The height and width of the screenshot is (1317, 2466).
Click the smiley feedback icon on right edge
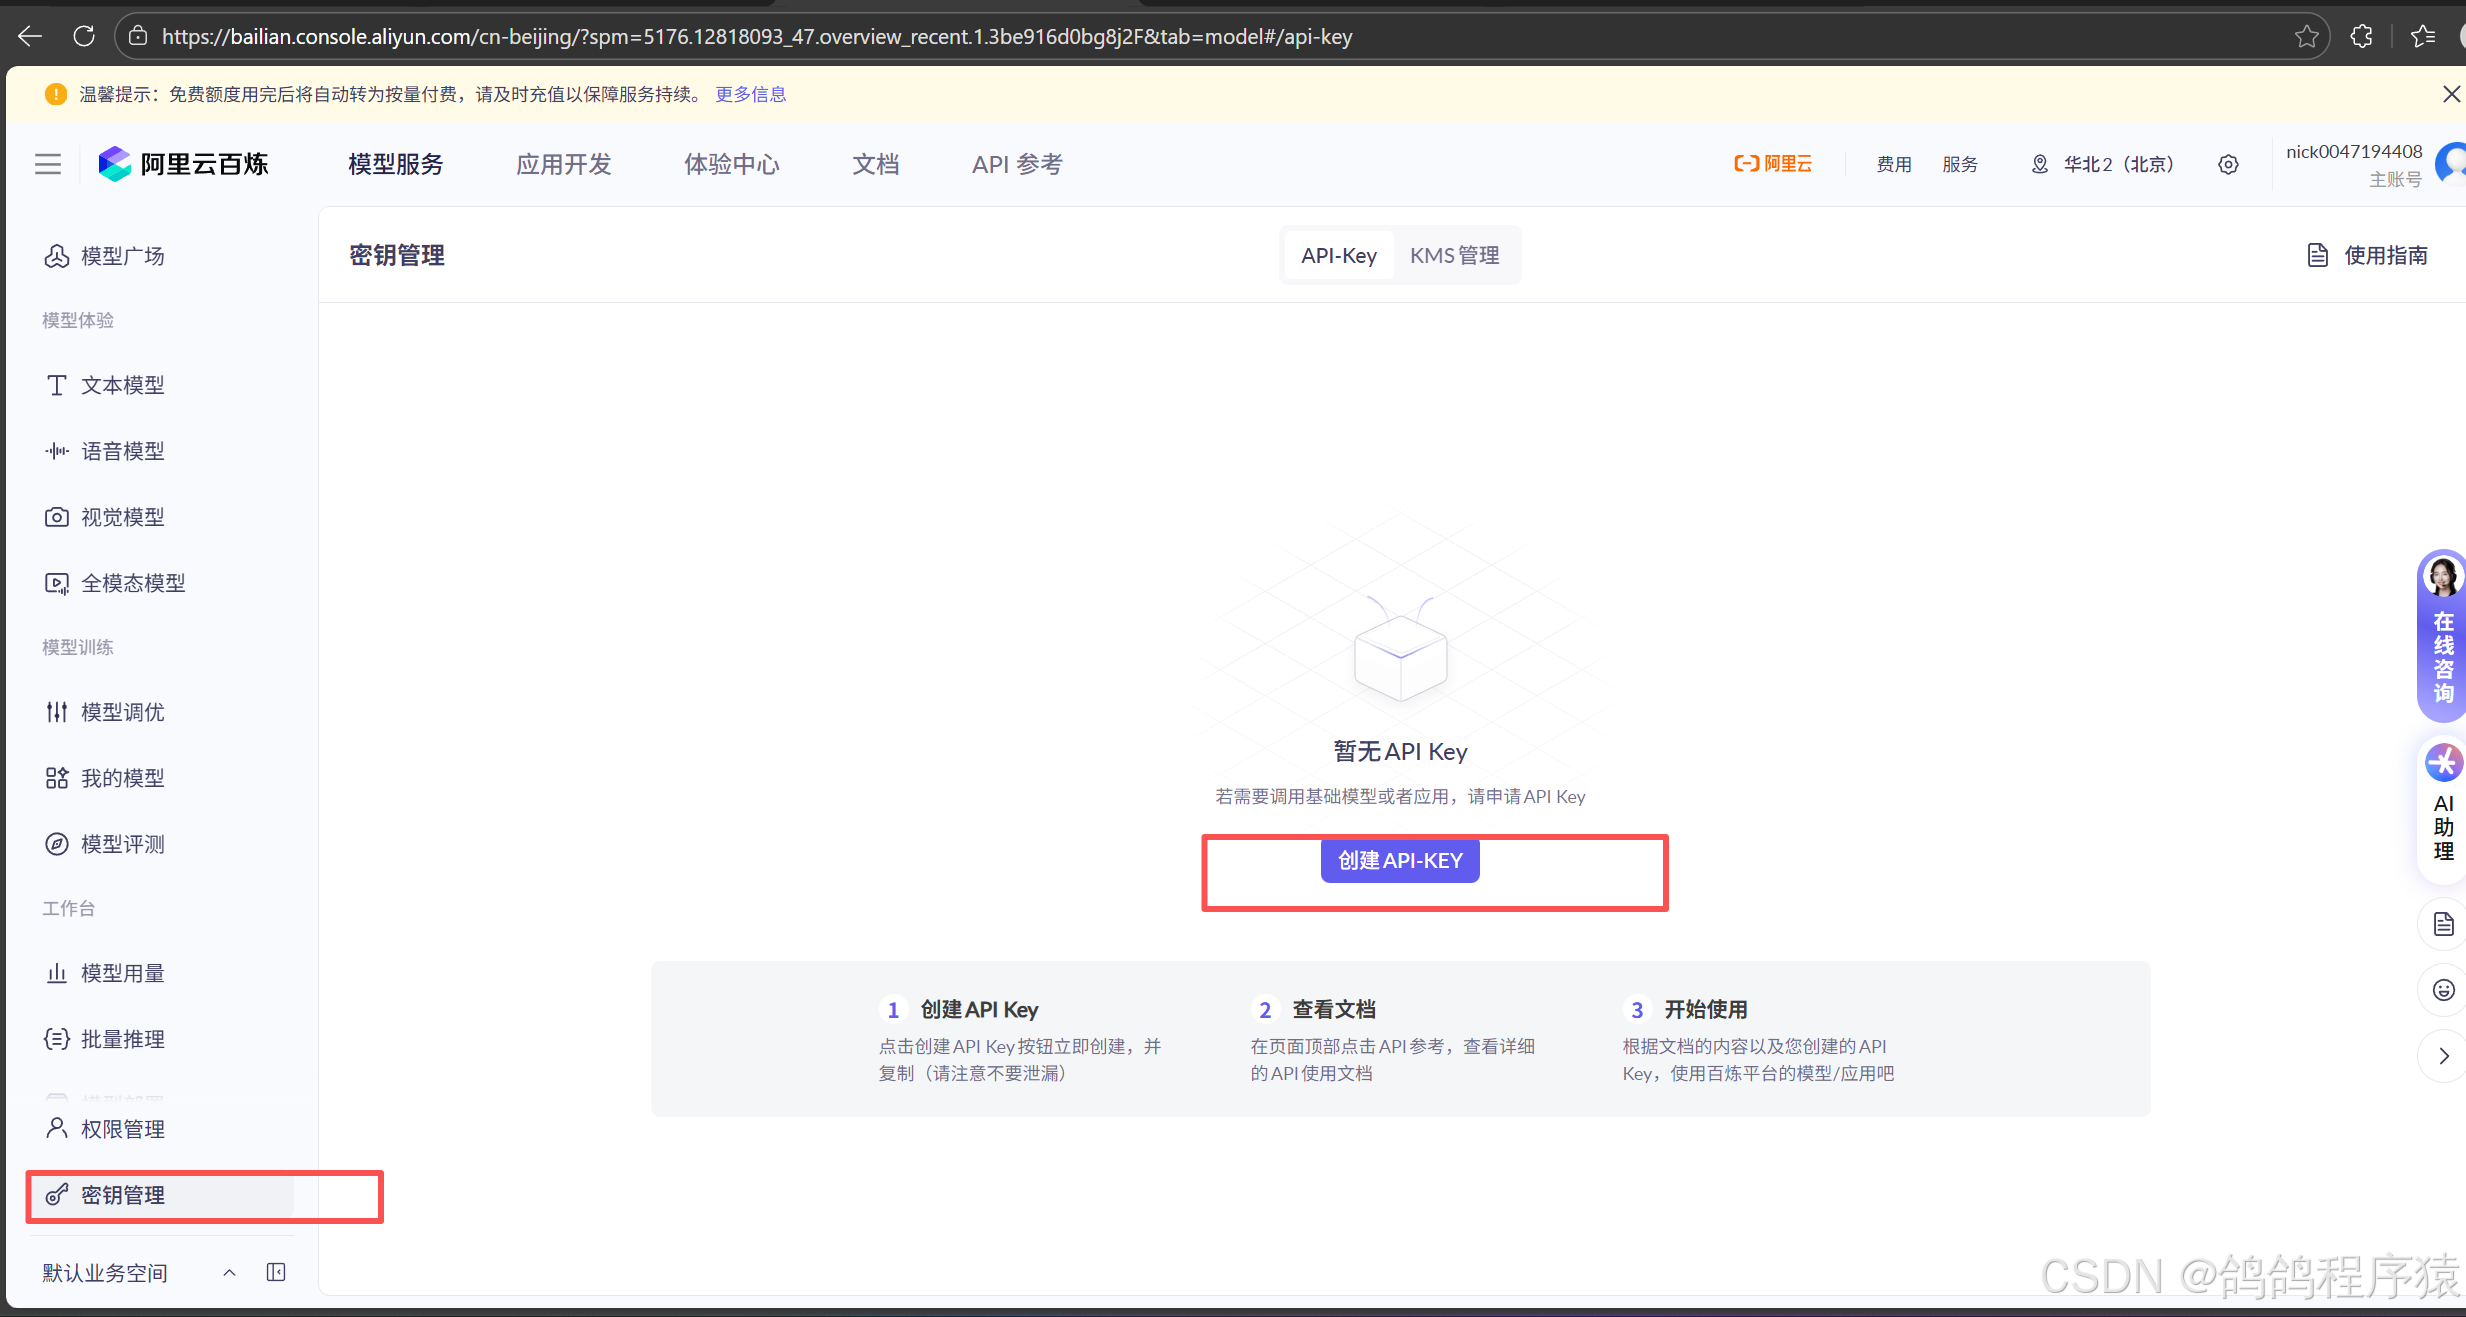pyautogui.click(x=2443, y=990)
